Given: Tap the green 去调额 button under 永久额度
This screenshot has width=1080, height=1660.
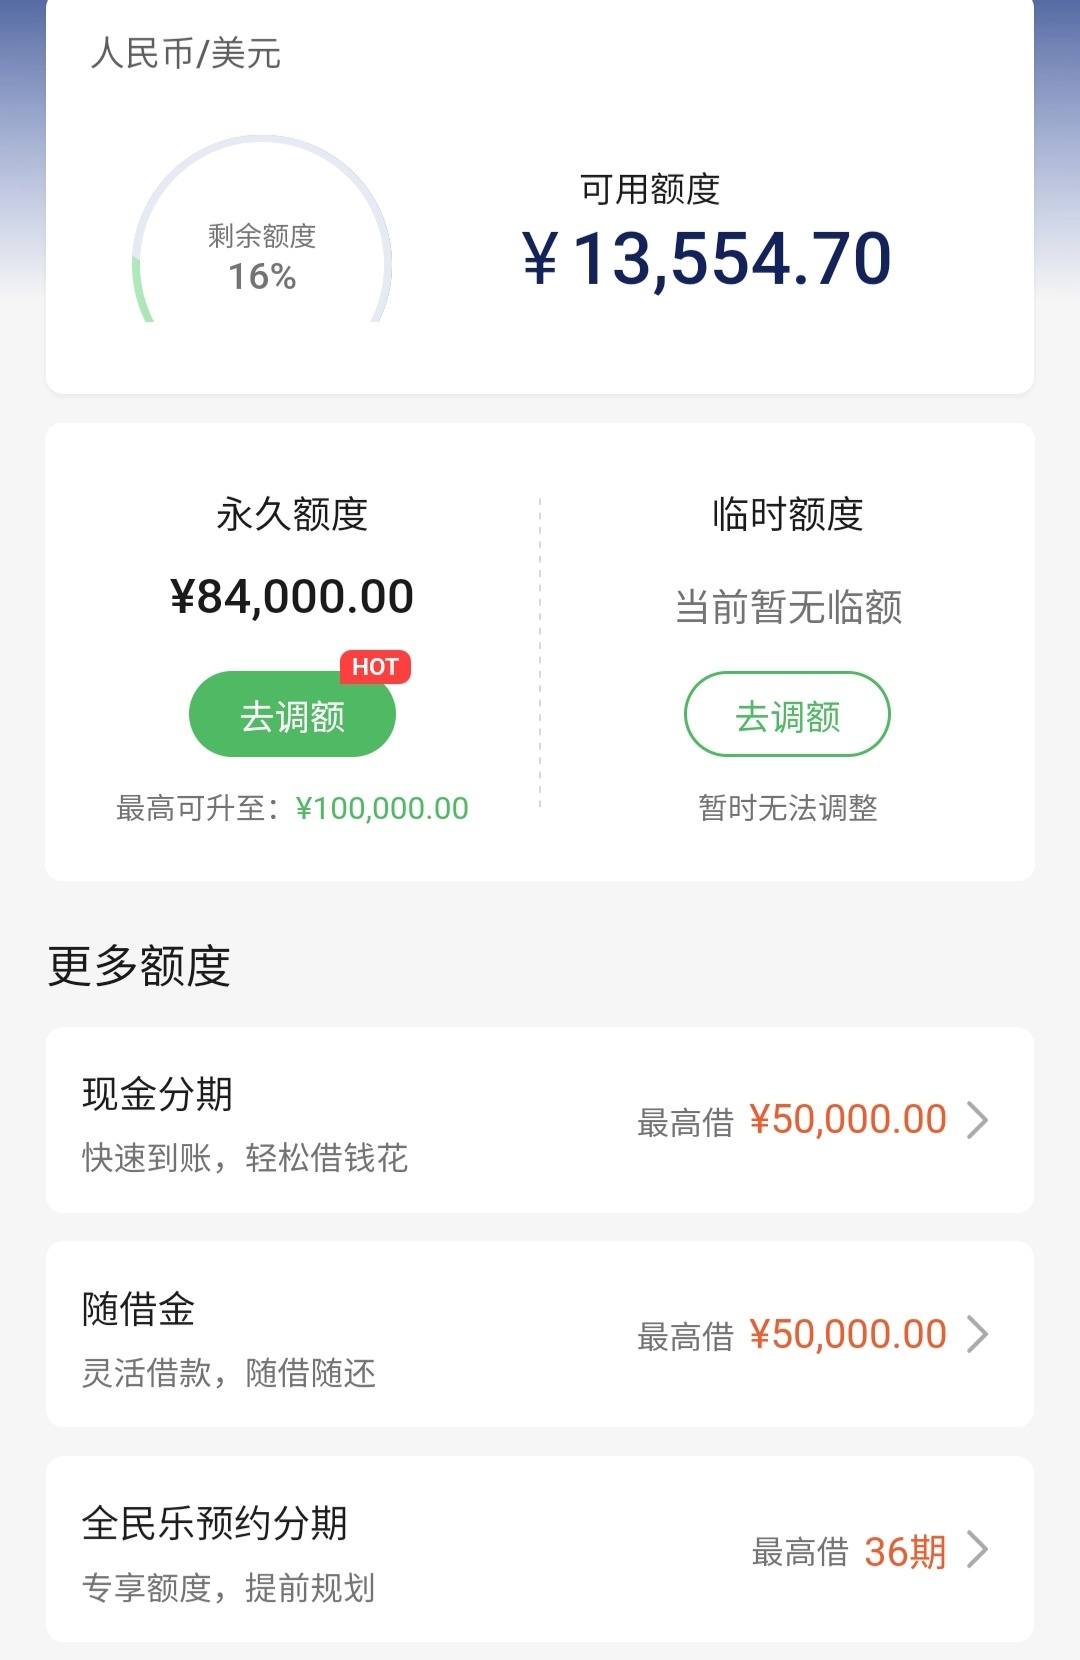Looking at the screenshot, I should click(292, 714).
